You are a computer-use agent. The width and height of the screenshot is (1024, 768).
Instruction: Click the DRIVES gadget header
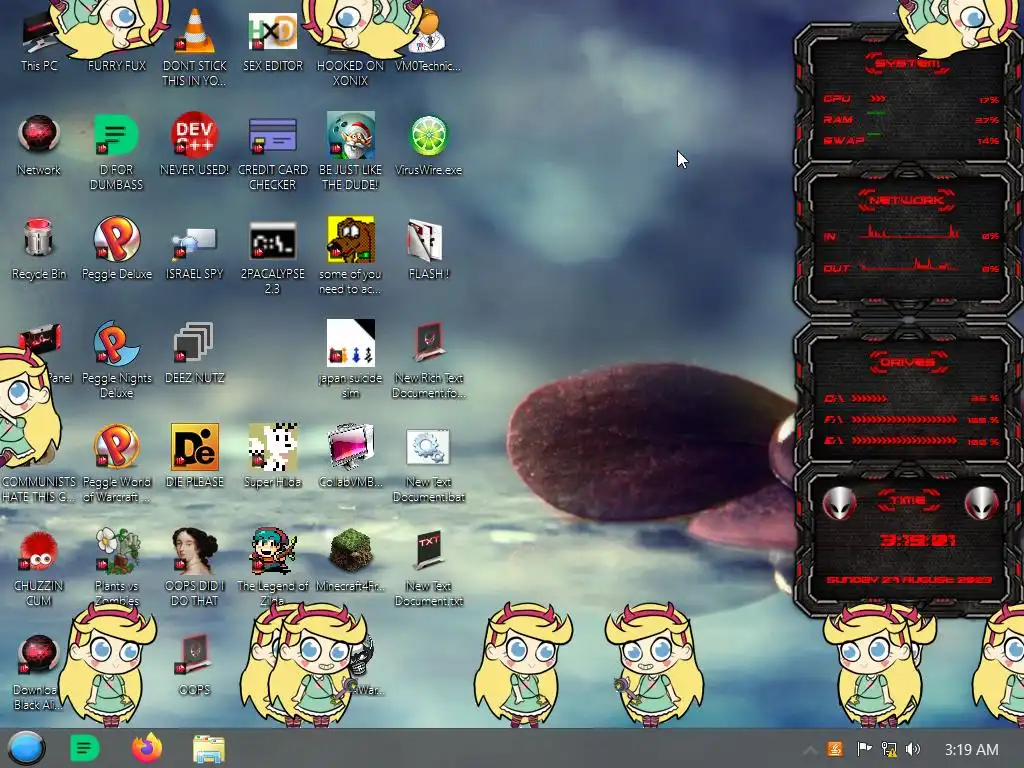pos(907,362)
